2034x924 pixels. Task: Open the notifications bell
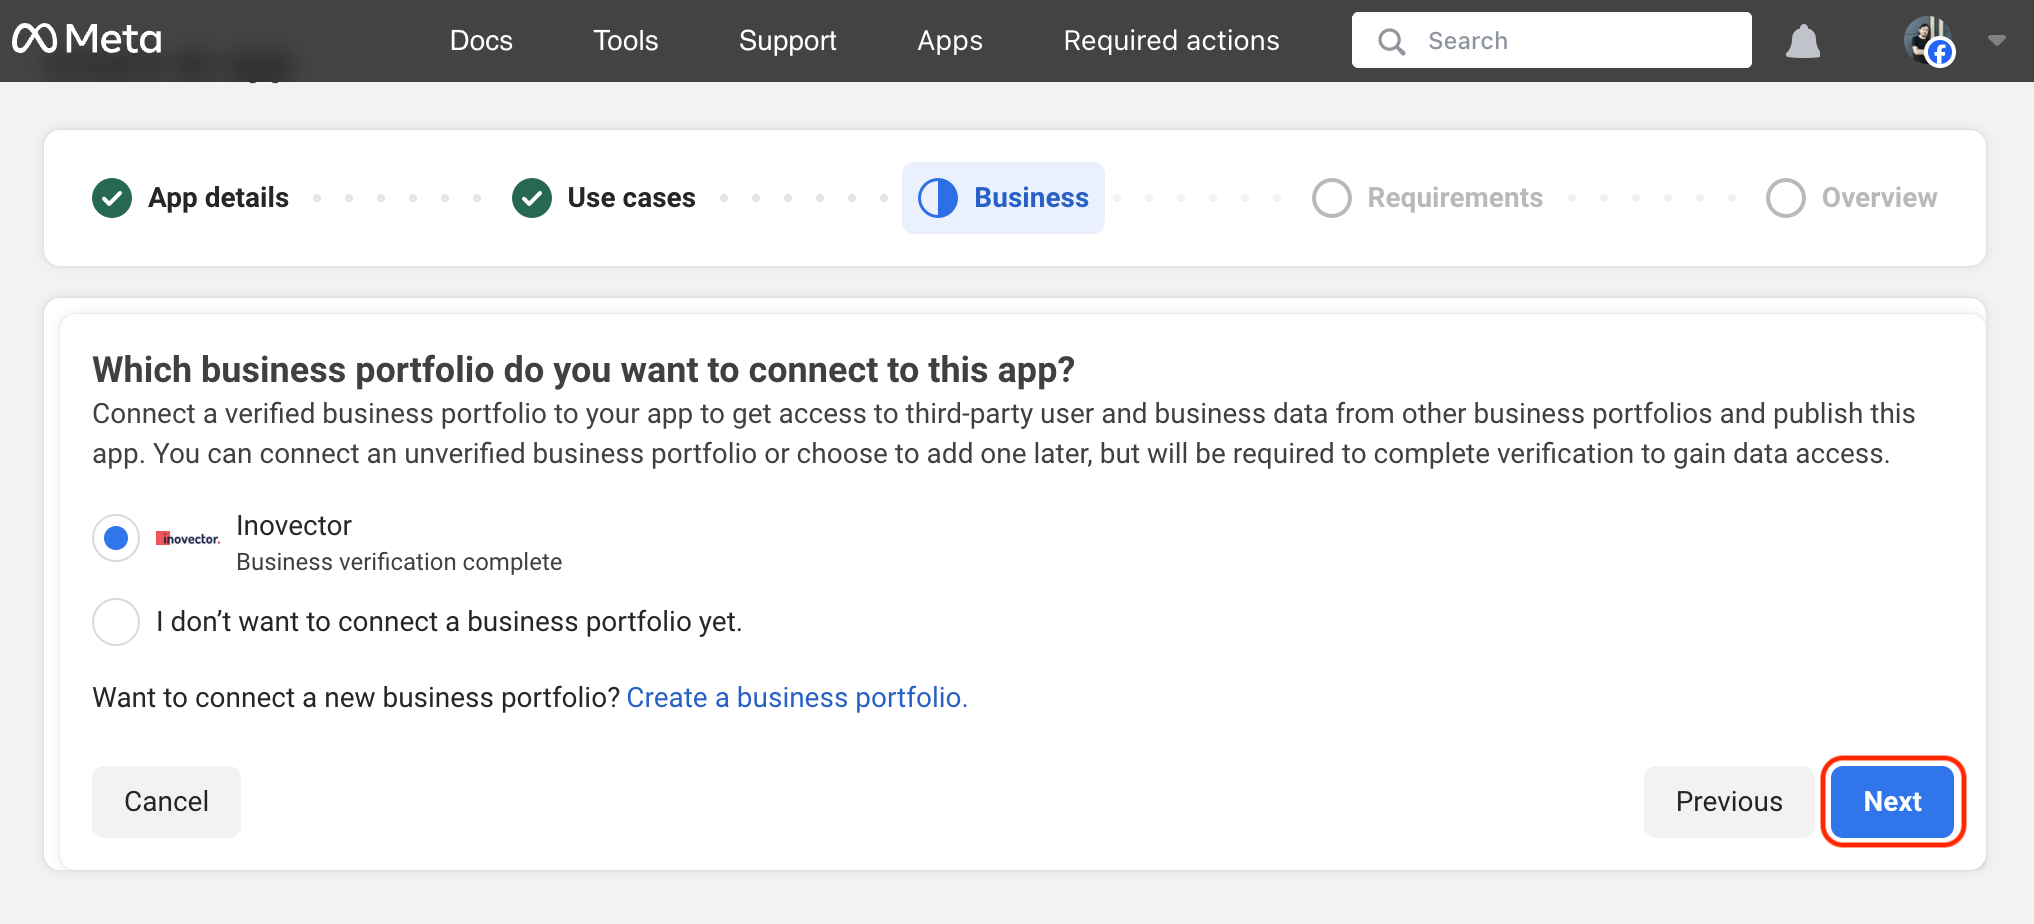click(1802, 42)
